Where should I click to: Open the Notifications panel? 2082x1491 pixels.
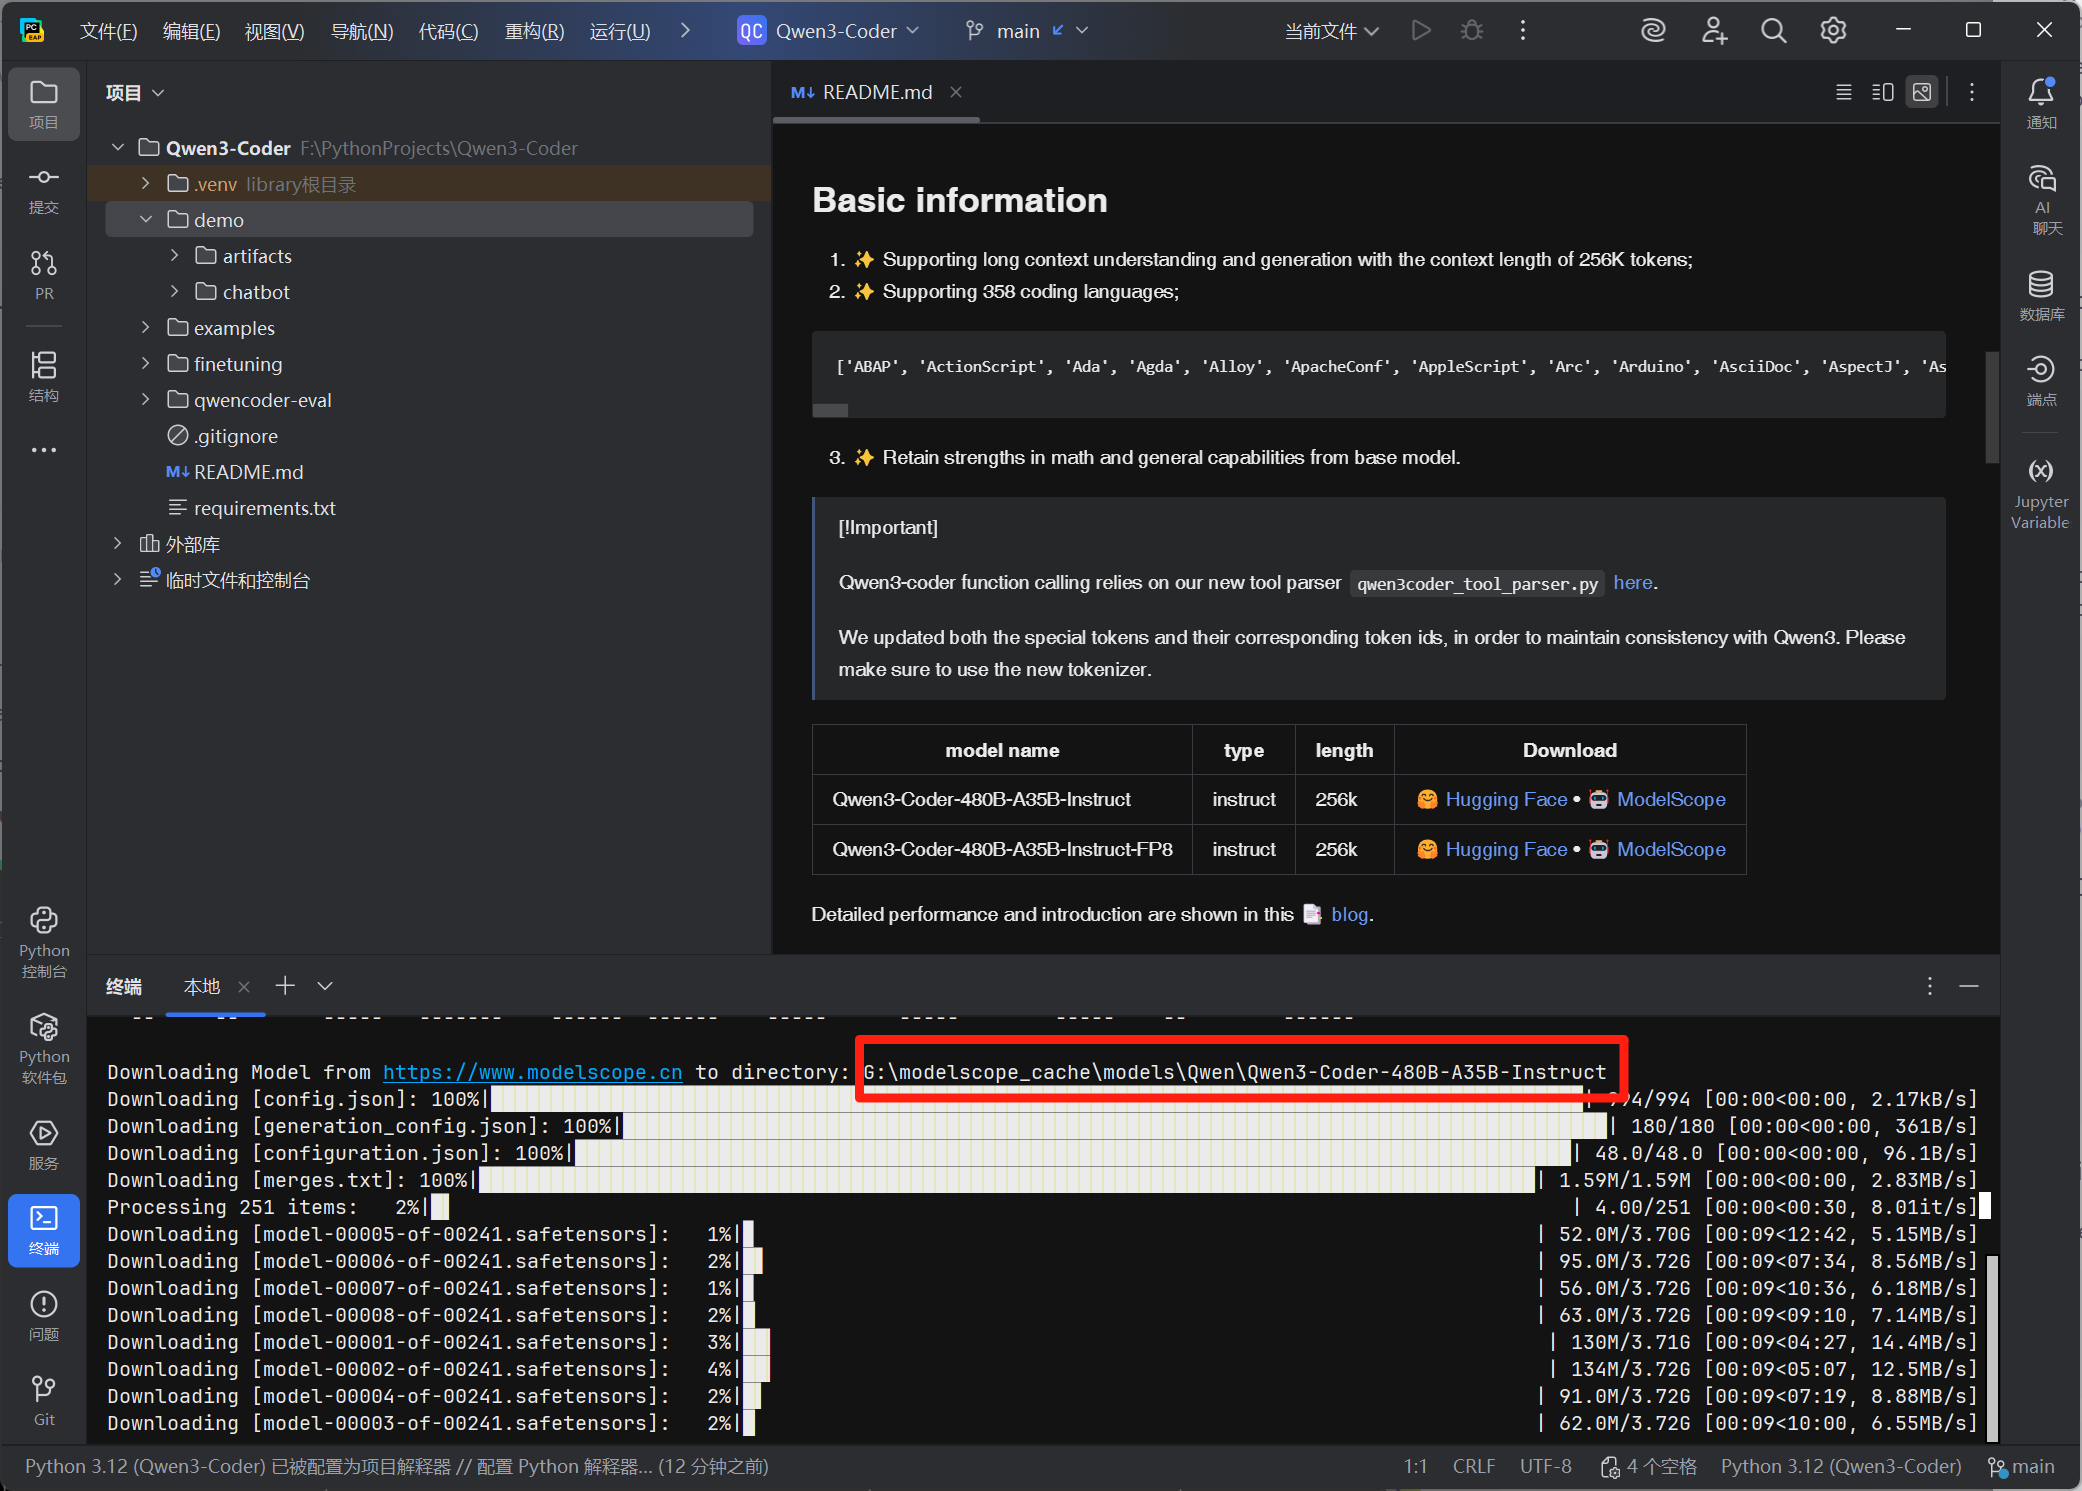[2041, 103]
